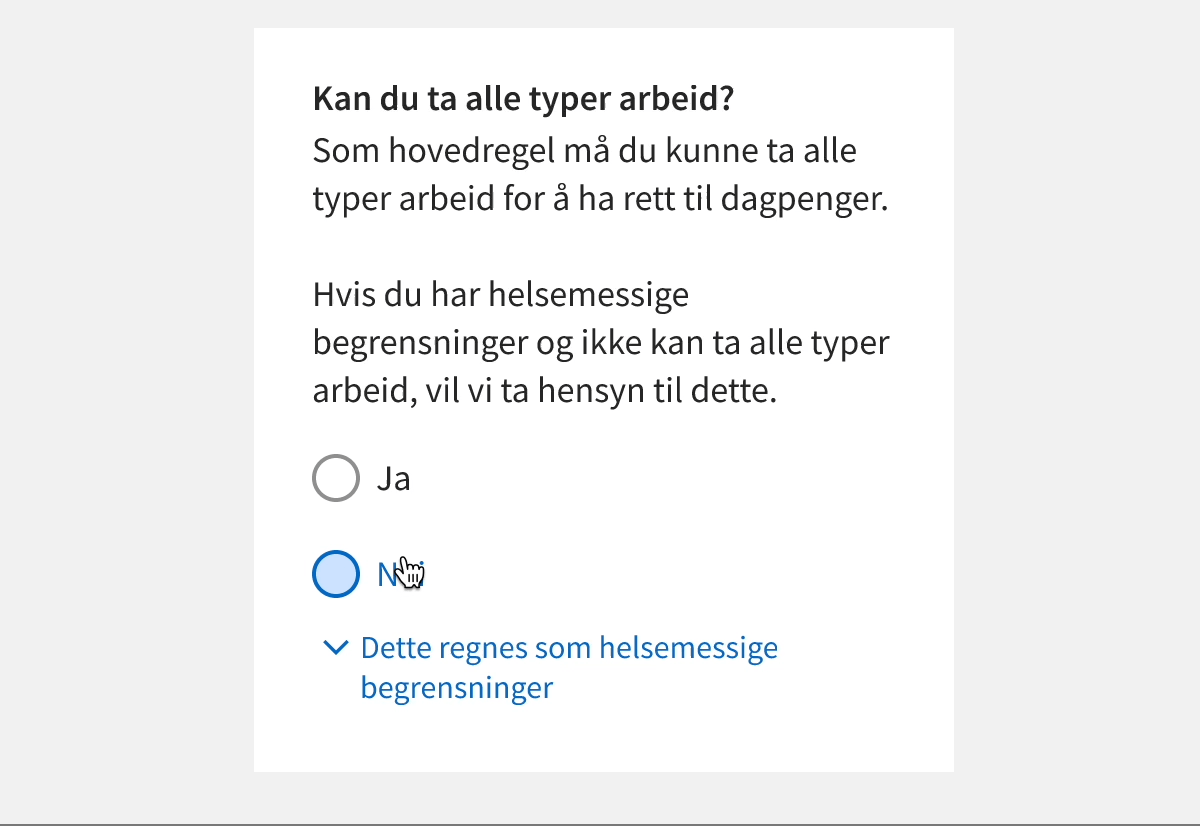
Task: Click the Nei label text
Action: (x=395, y=573)
